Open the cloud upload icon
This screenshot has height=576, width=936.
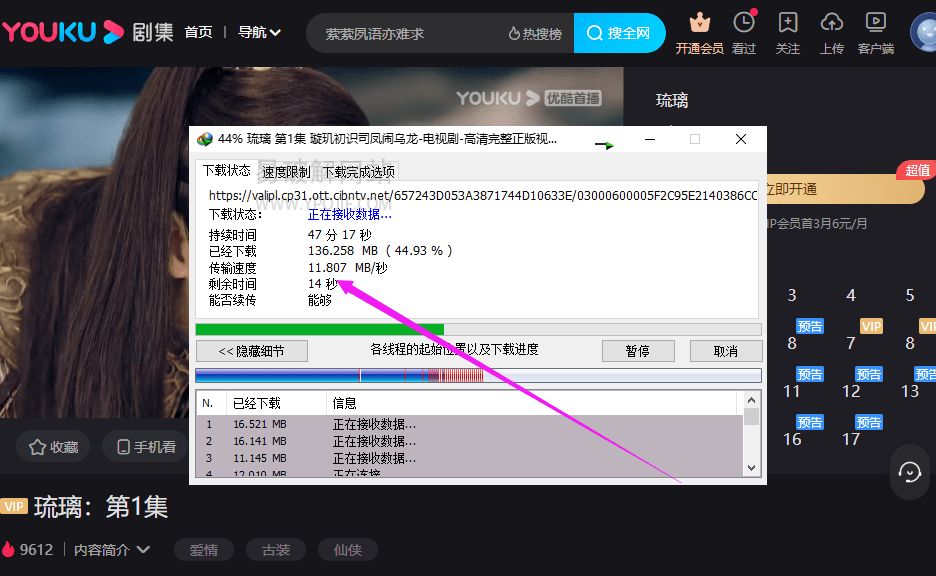(x=831, y=23)
